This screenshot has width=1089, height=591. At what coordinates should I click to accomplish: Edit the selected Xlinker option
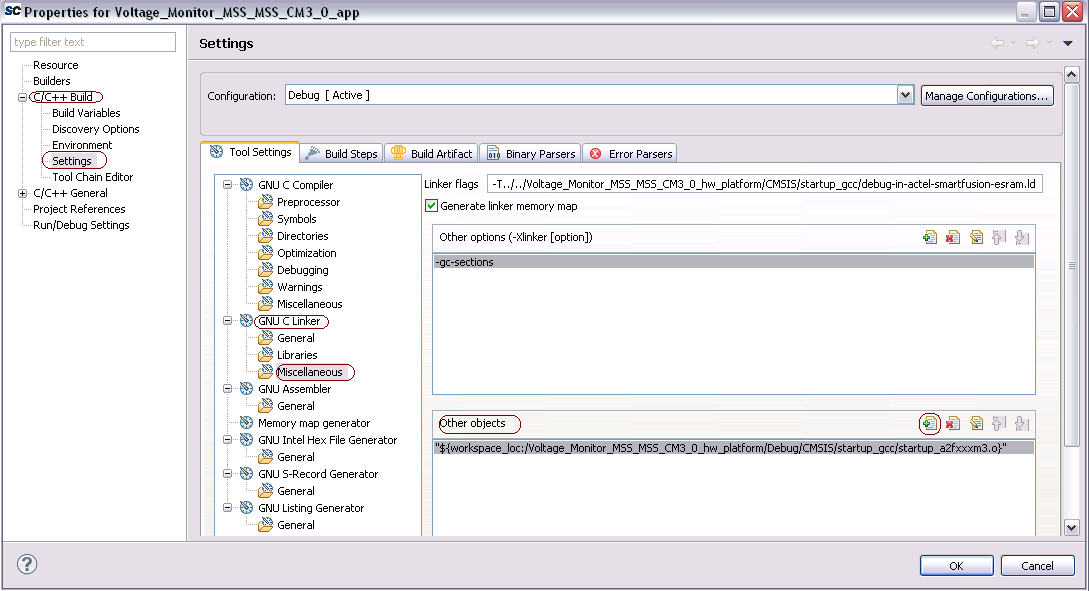point(976,237)
